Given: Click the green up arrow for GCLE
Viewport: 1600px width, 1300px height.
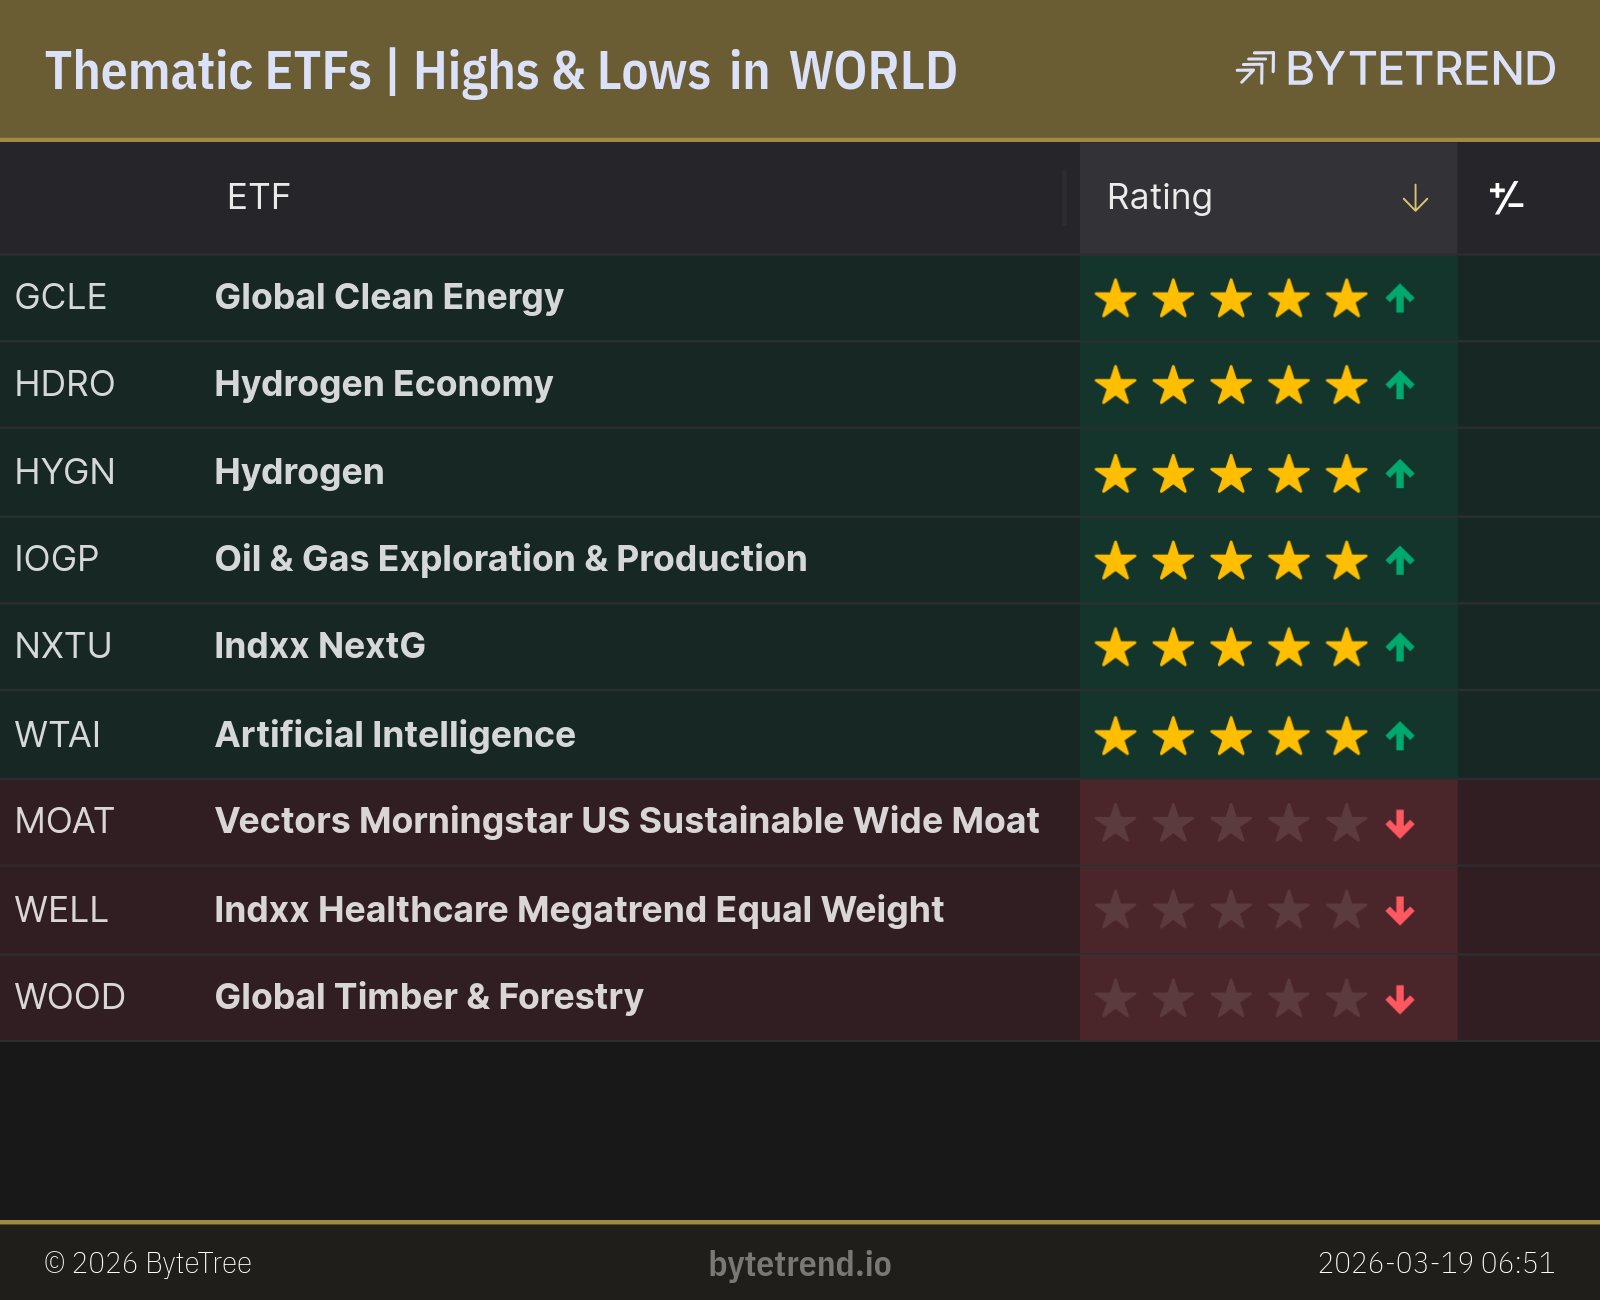Looking at the screenshot, I should coord(1400,298).
